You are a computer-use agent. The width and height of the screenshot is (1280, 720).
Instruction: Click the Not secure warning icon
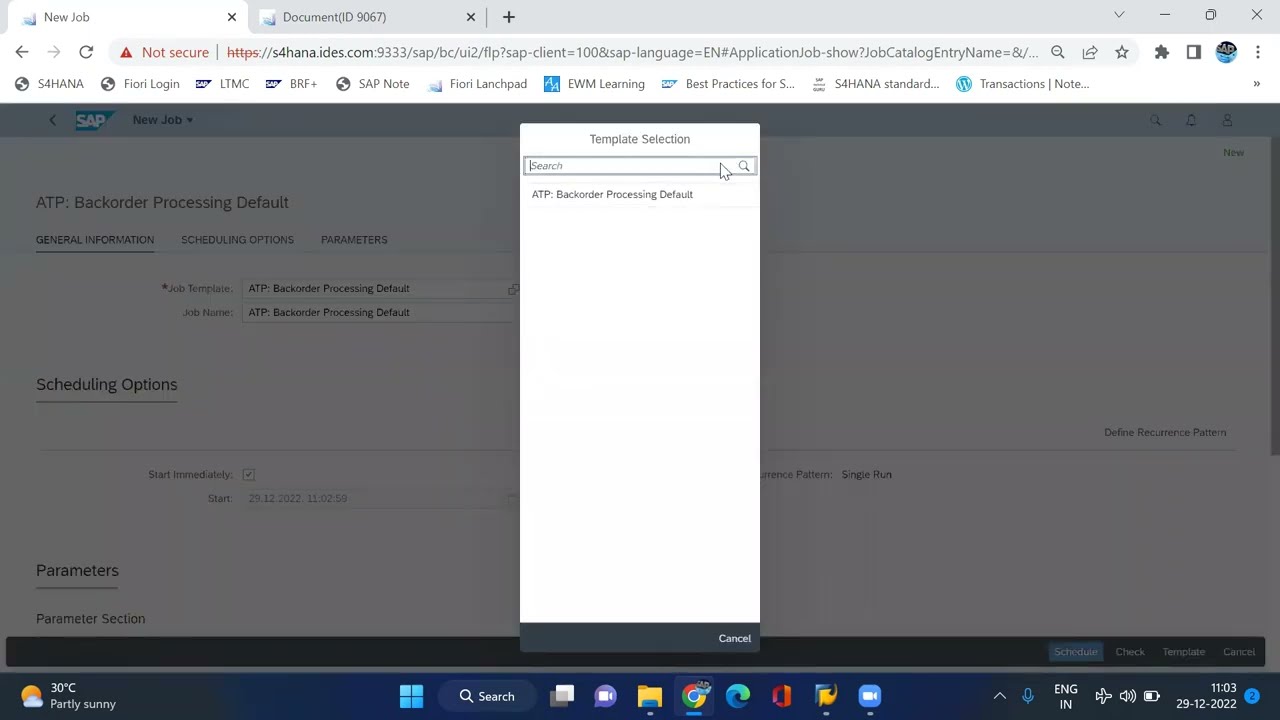[x=126, y=52]
